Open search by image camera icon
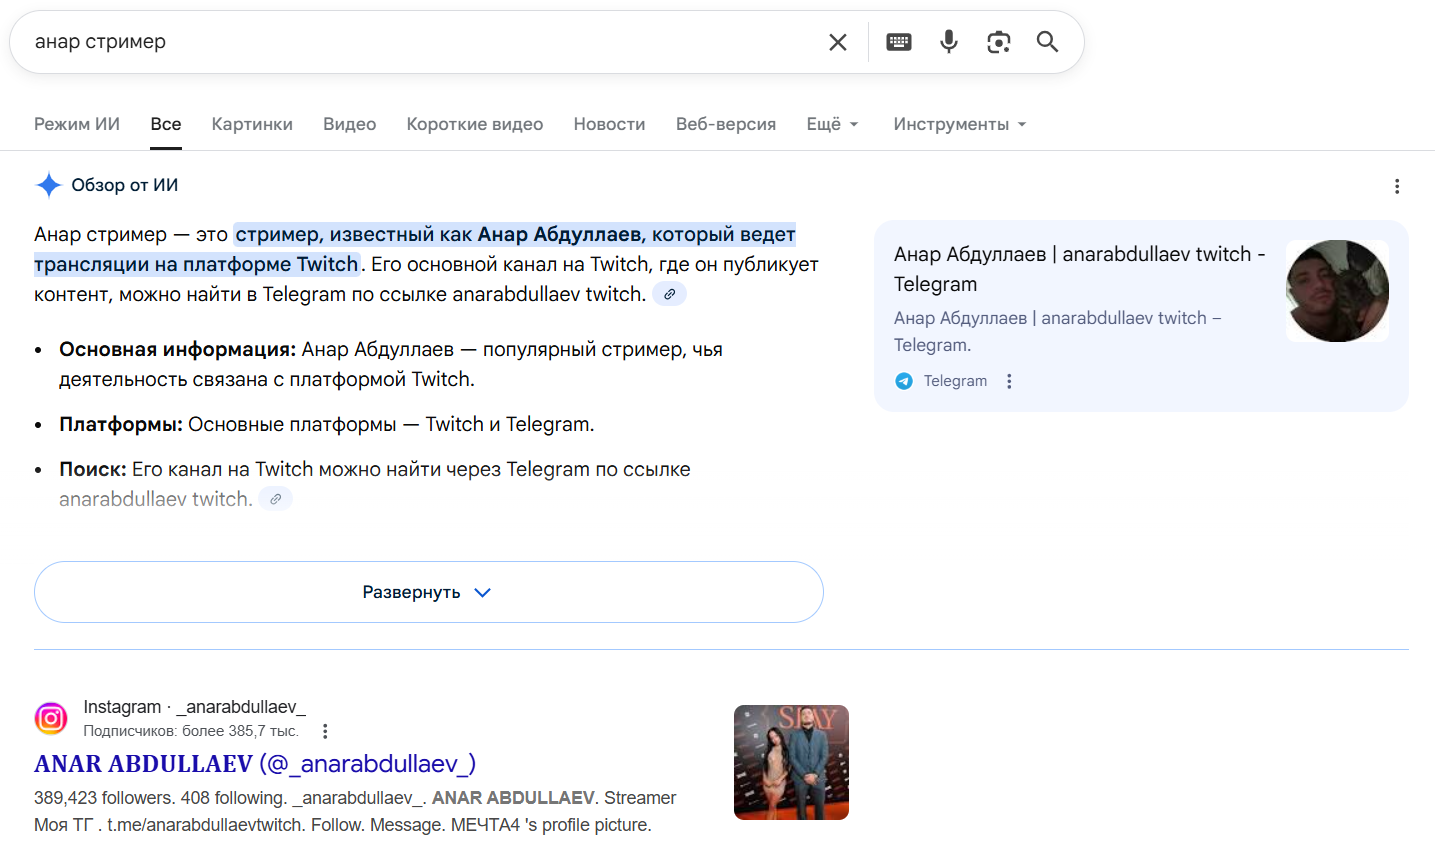This screenshot has width=1435, height=861. [998, 42]
